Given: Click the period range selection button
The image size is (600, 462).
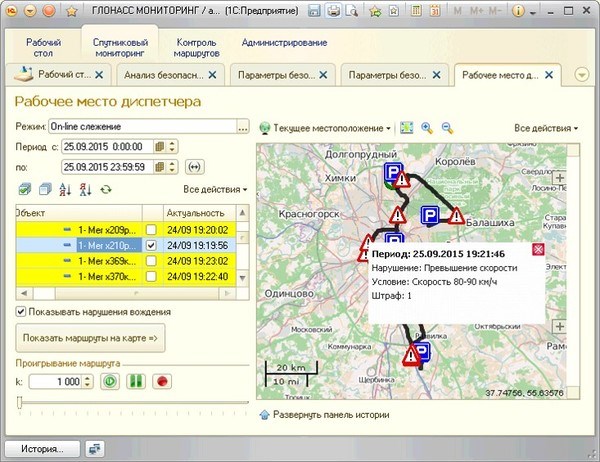Looking at the screenshot, I should 195,167.
